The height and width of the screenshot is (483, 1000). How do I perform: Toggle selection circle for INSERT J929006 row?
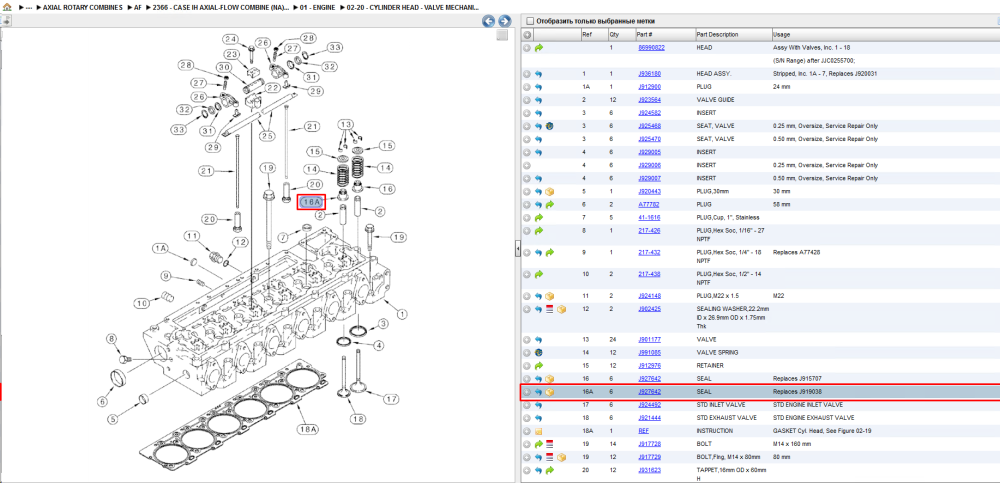click(527, 165)
